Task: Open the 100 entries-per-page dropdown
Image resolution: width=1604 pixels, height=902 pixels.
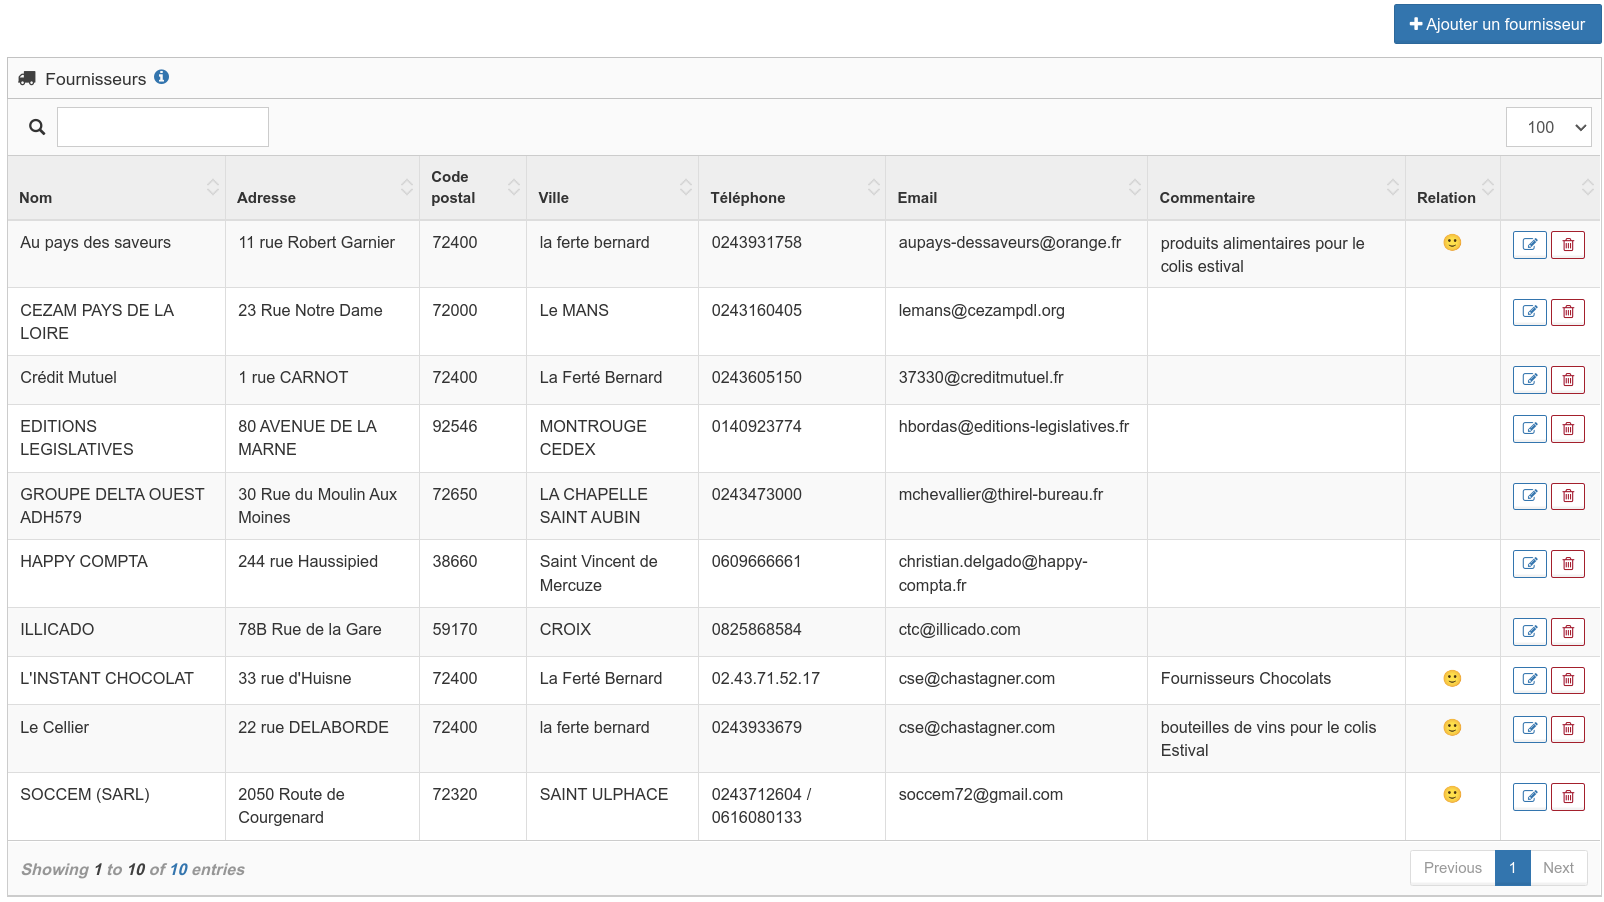Action: tap(1547, 127)
